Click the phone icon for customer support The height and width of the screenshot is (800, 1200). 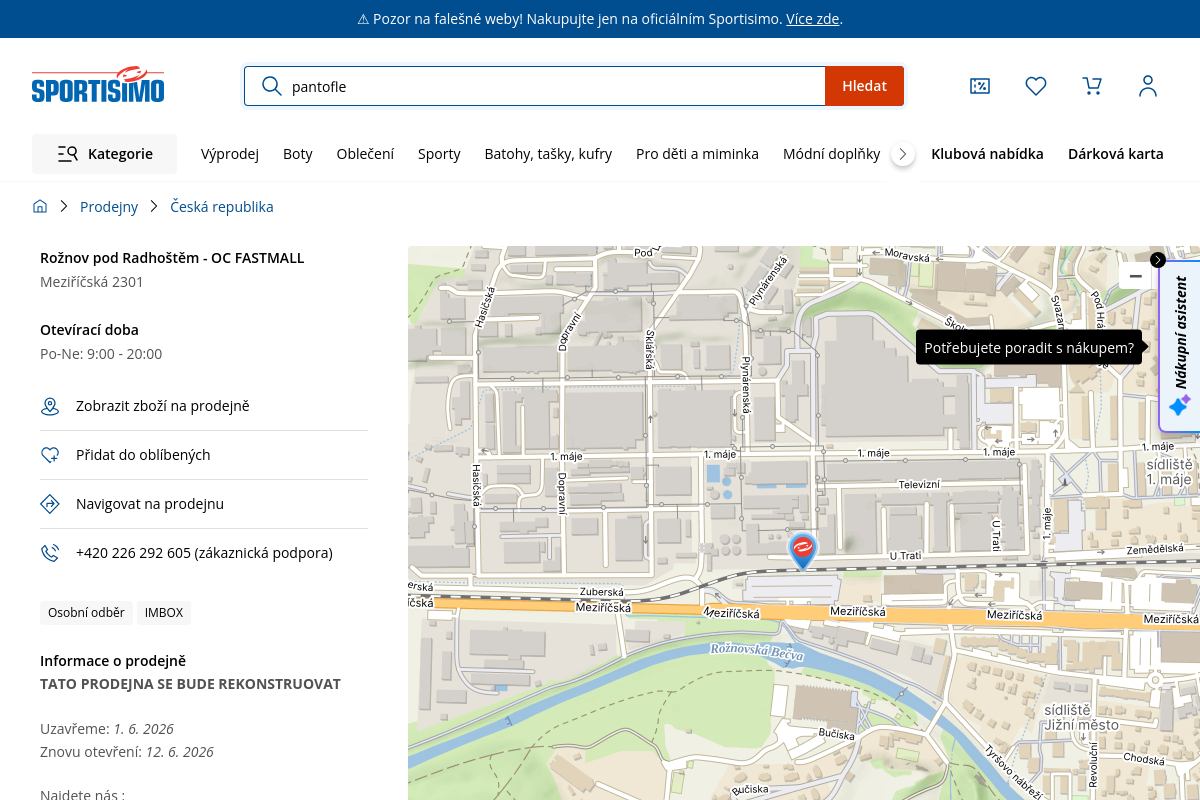[50, 553]
